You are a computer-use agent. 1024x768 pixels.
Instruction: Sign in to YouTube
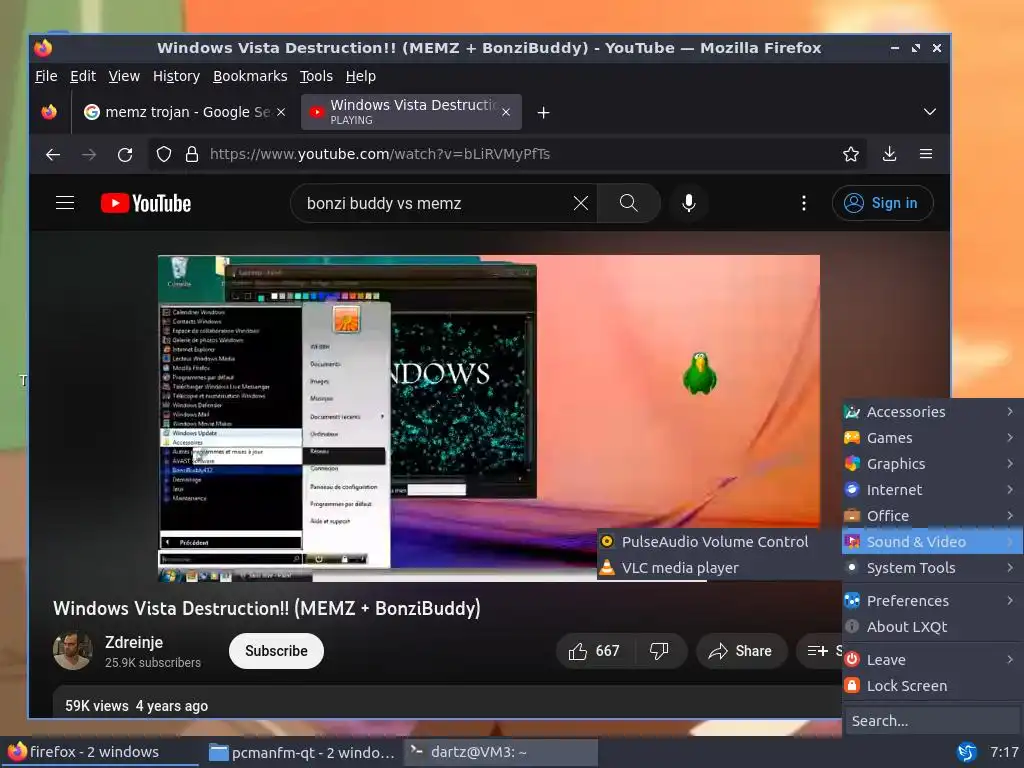click(882, 203)
